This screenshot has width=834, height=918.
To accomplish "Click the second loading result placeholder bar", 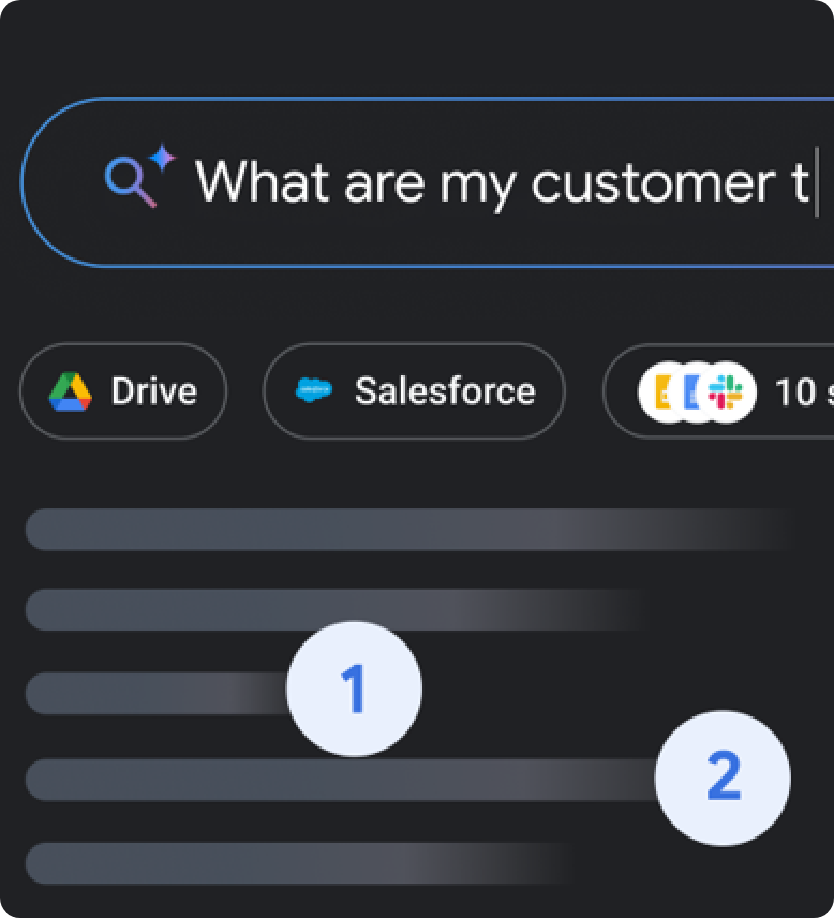I will tap(339, 609).
